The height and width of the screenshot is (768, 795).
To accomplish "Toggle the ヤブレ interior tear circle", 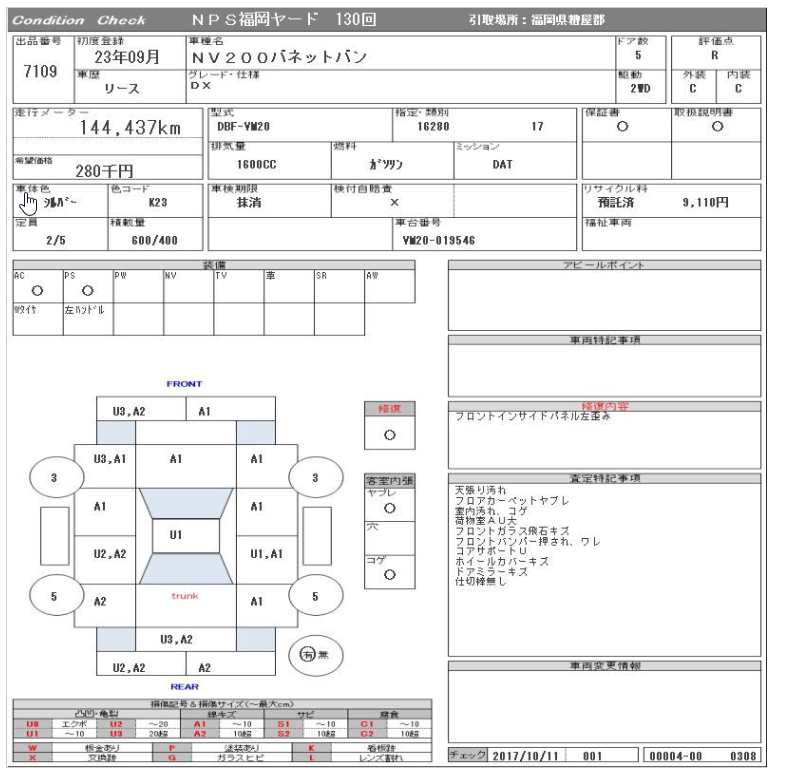I will pyautogui.click(x=388, y=508).
